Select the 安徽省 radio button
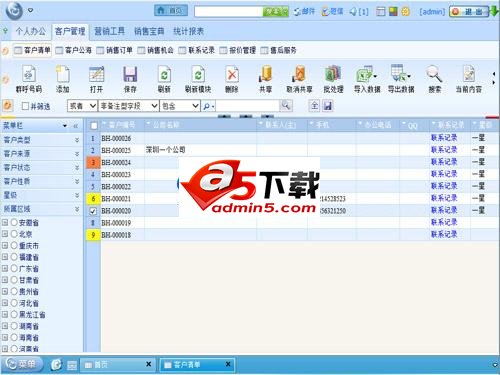500x375 pixels. coord(14,222)
